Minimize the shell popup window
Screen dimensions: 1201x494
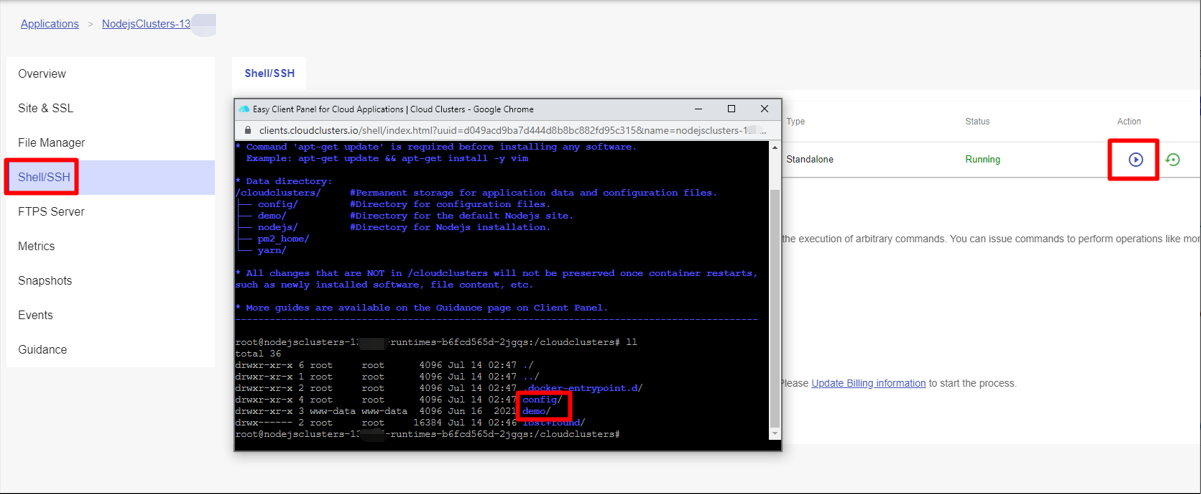698,109
